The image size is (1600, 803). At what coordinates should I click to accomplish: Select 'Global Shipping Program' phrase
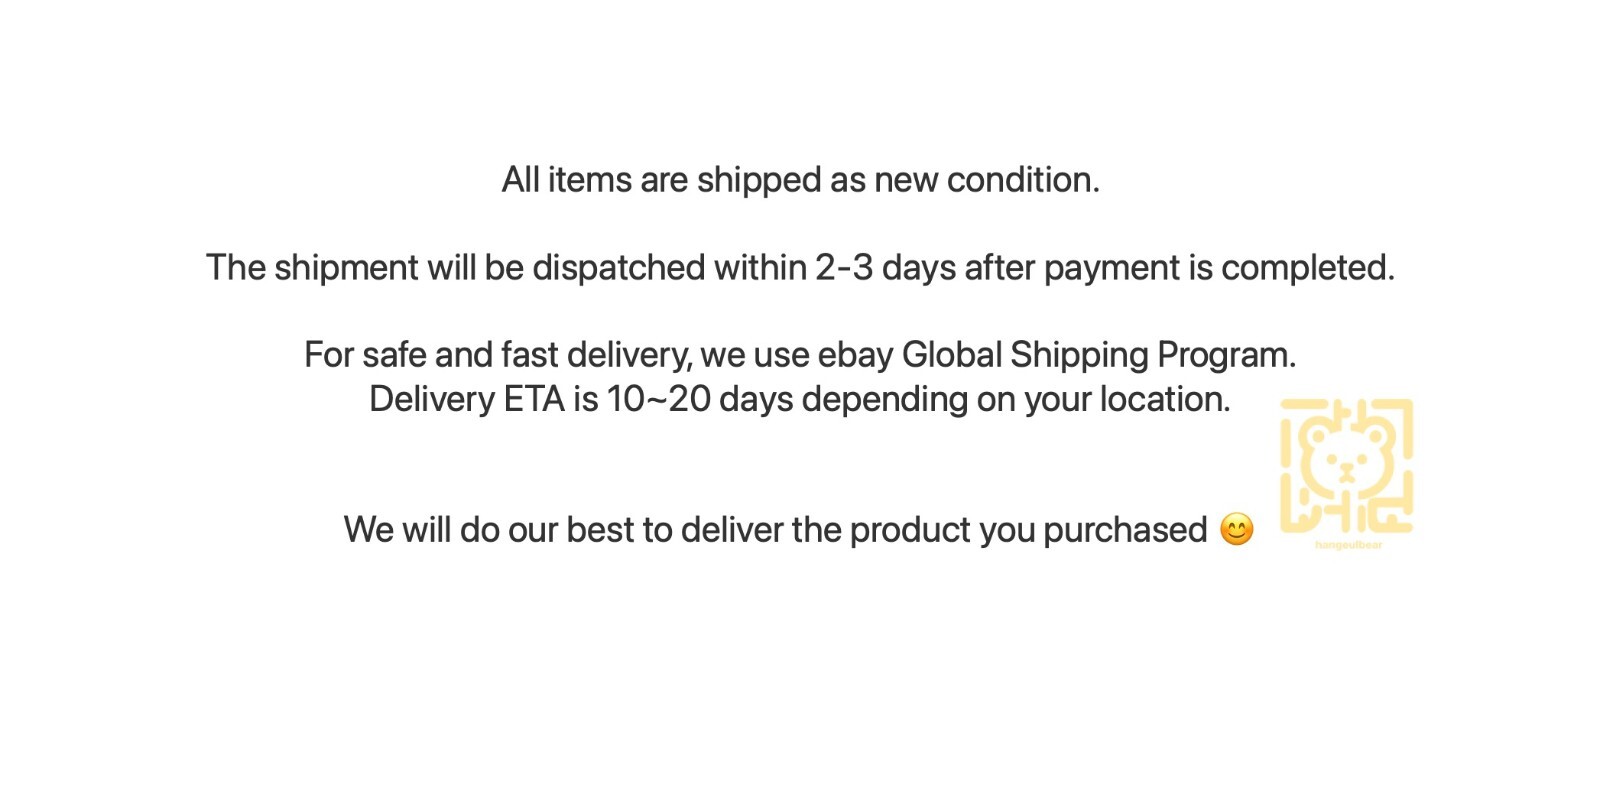(x=1095, y=355)
